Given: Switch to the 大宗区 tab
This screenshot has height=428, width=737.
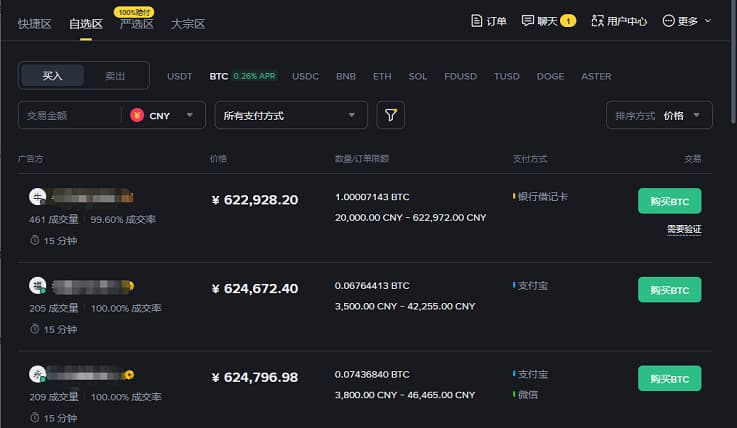Looking at the screenshot, I should 188,22.
